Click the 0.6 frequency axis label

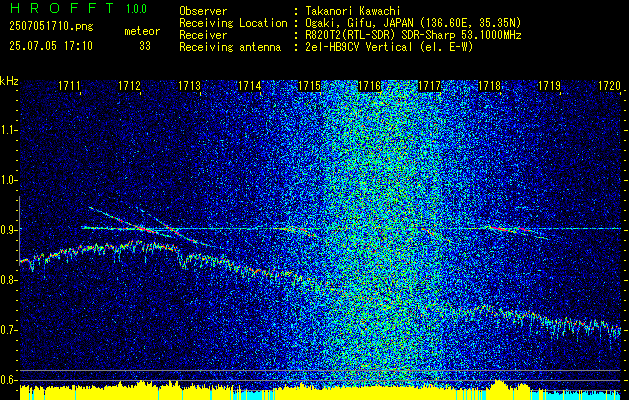pos(8,380)
